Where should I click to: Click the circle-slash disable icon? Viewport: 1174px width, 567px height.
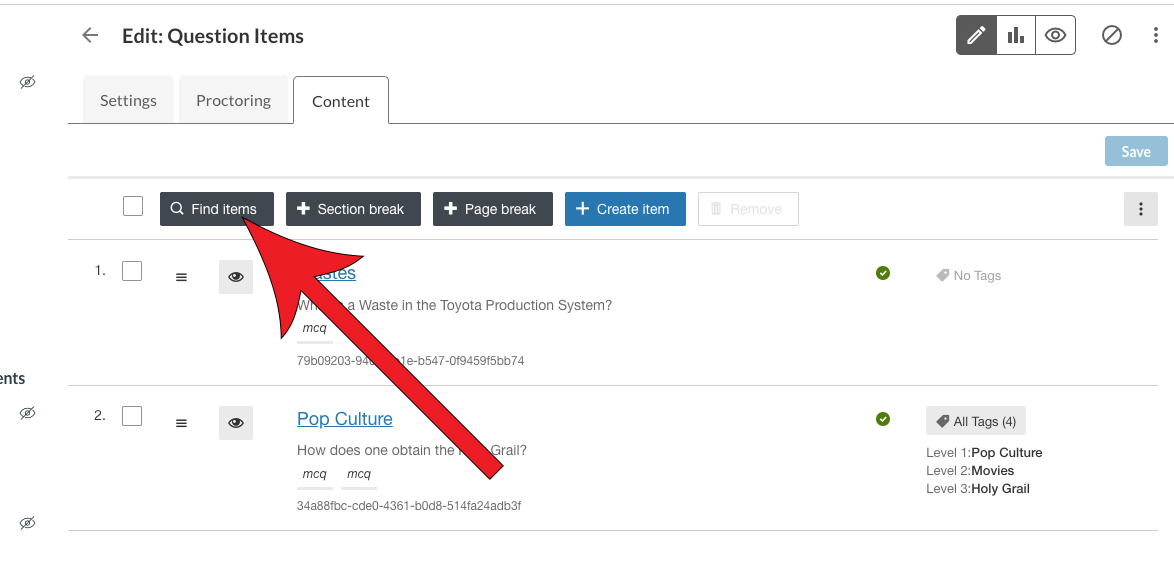[x=1112, y=35]
